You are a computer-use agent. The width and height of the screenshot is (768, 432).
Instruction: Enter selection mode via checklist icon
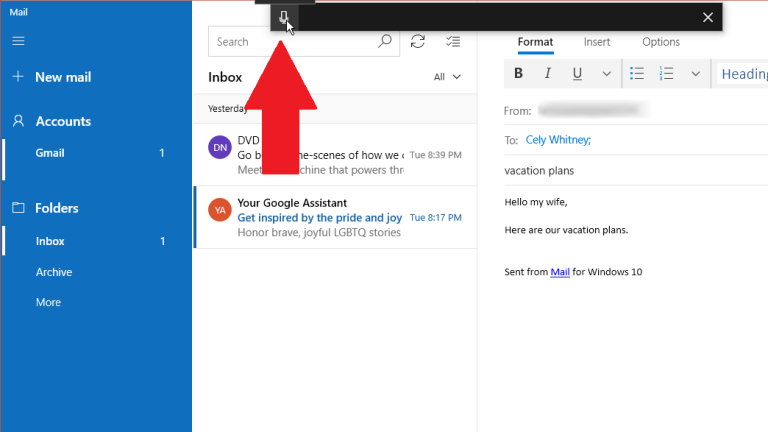453,42
